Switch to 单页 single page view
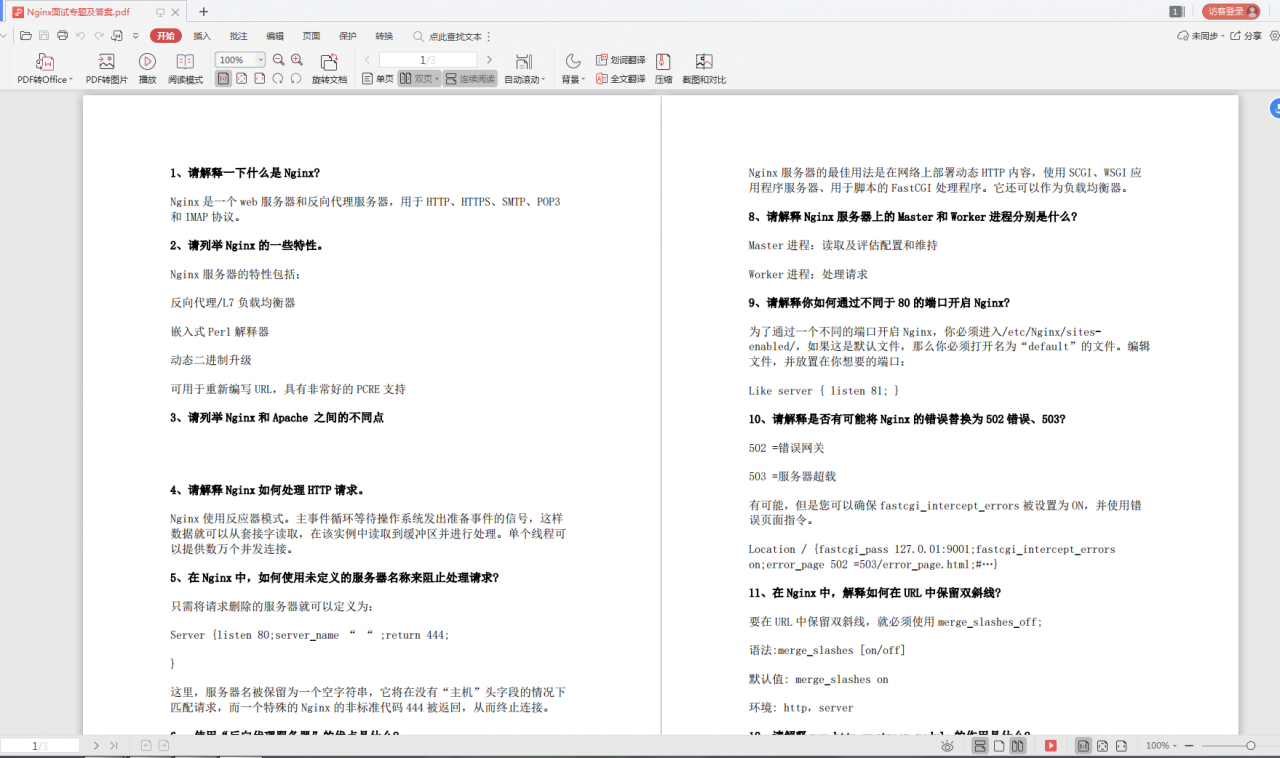Screen dimensions: 1280x758 [x=377, y=78]
